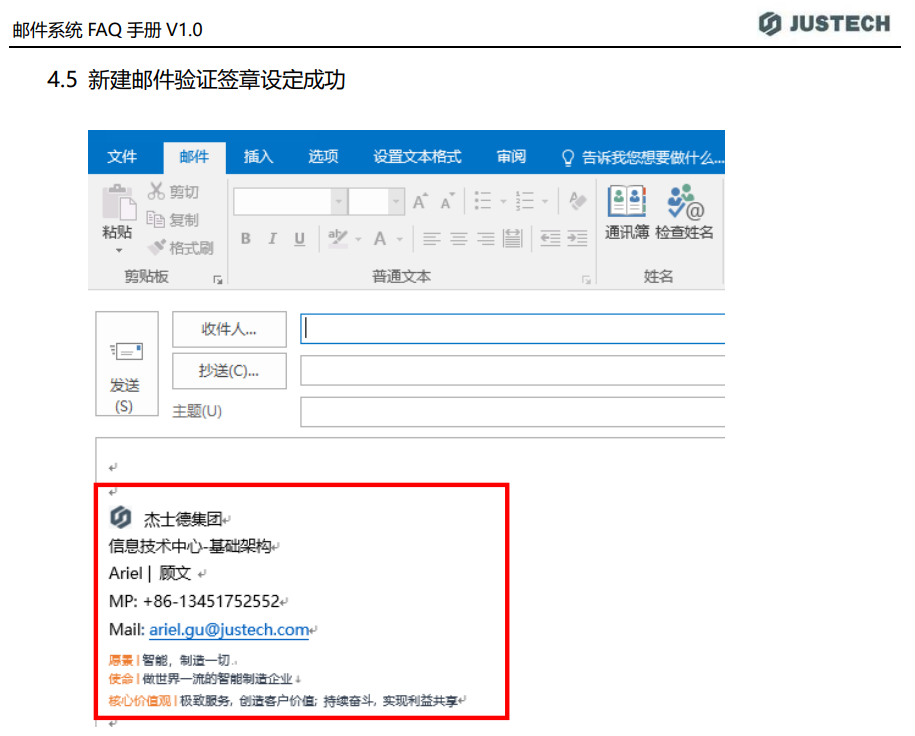915x736 pixels.
Task: Select the 邮件 ribbon tab
Action: point(194,157)
